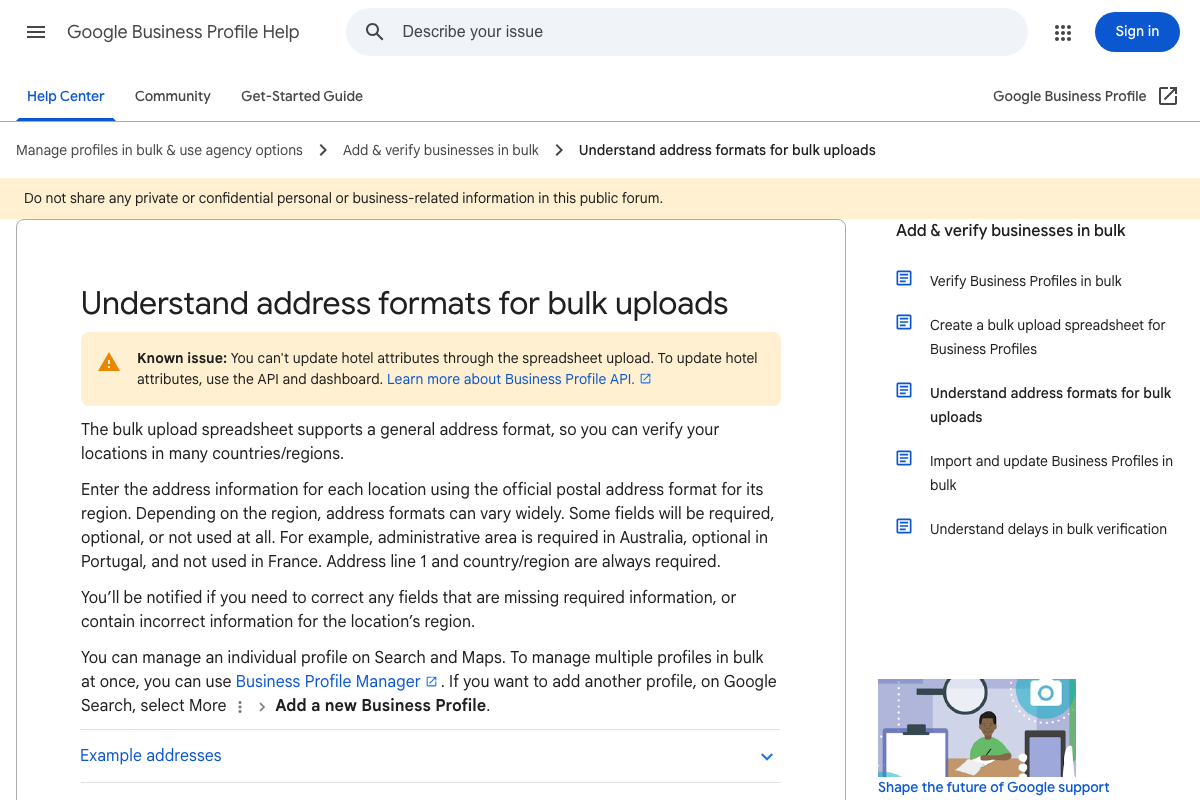Go to Add & verify businesses in bulk breadcrumb
This screenshot has width=1200, height=800.
(441, 150)
